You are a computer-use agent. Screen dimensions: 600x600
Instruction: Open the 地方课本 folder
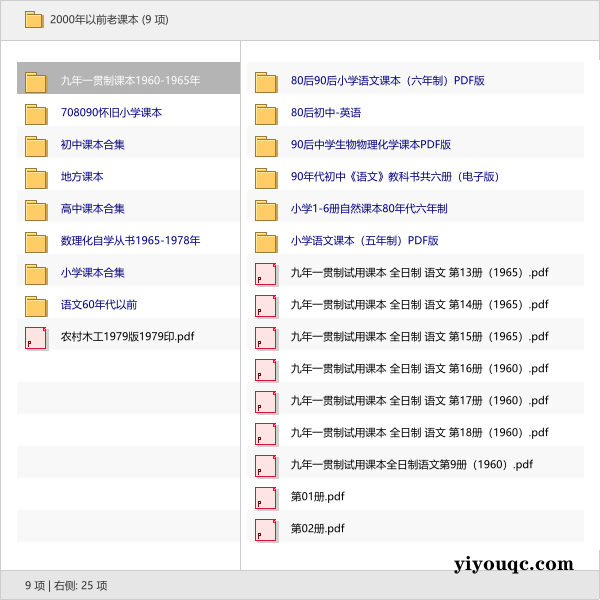[82, 176]
